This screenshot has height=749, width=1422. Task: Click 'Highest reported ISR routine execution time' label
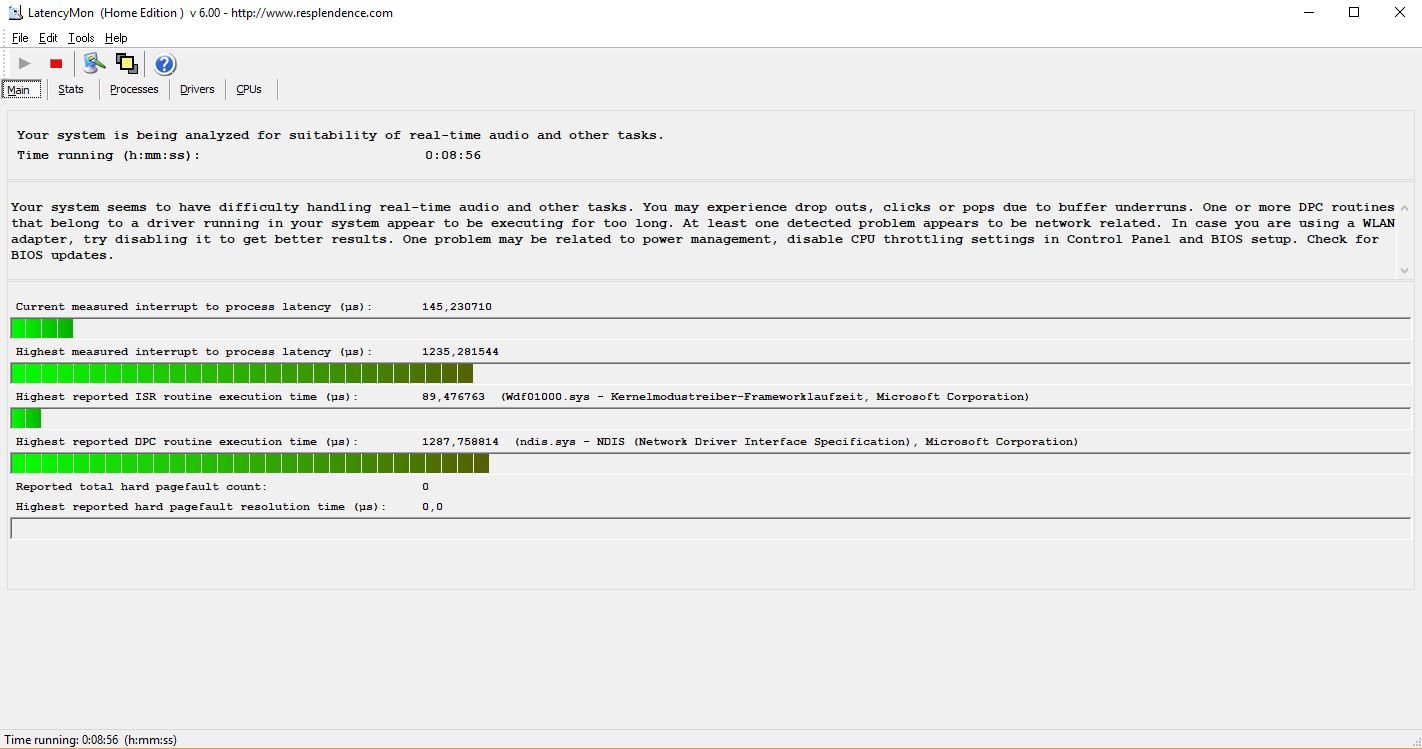pyautogui.click(x=187, y=397)
